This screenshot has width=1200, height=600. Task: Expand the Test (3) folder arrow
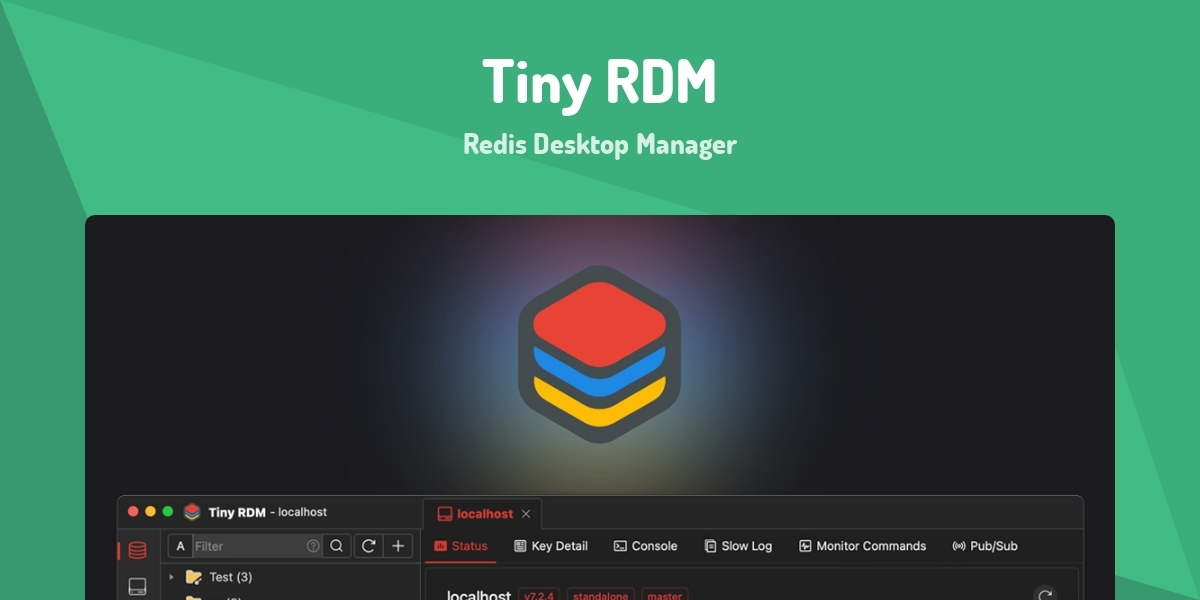(171, 577)
